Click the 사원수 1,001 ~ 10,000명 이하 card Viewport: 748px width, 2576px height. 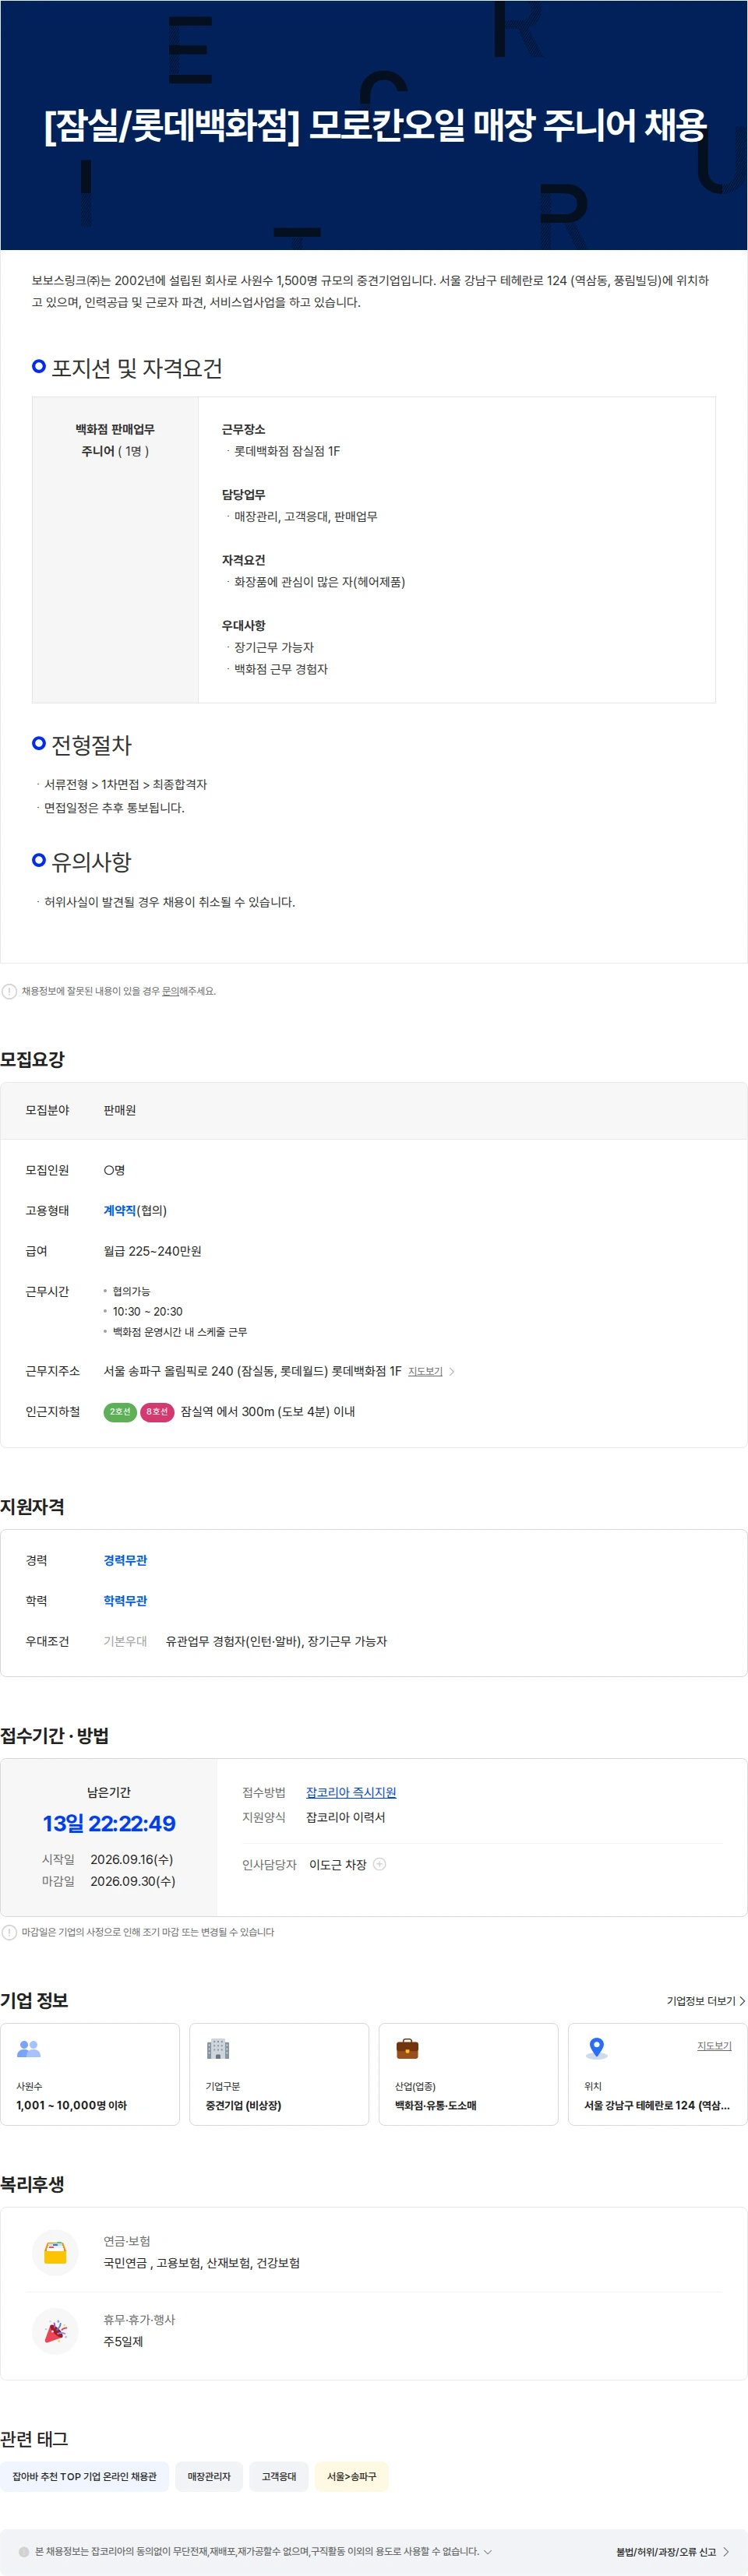pyautogui.click(x=90, y=2074)
